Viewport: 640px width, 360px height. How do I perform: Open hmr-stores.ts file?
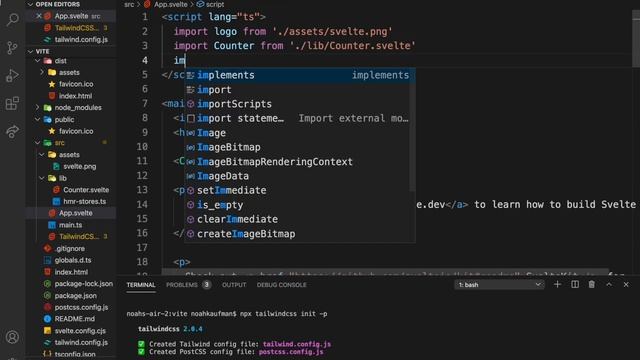tap(84, 202)
